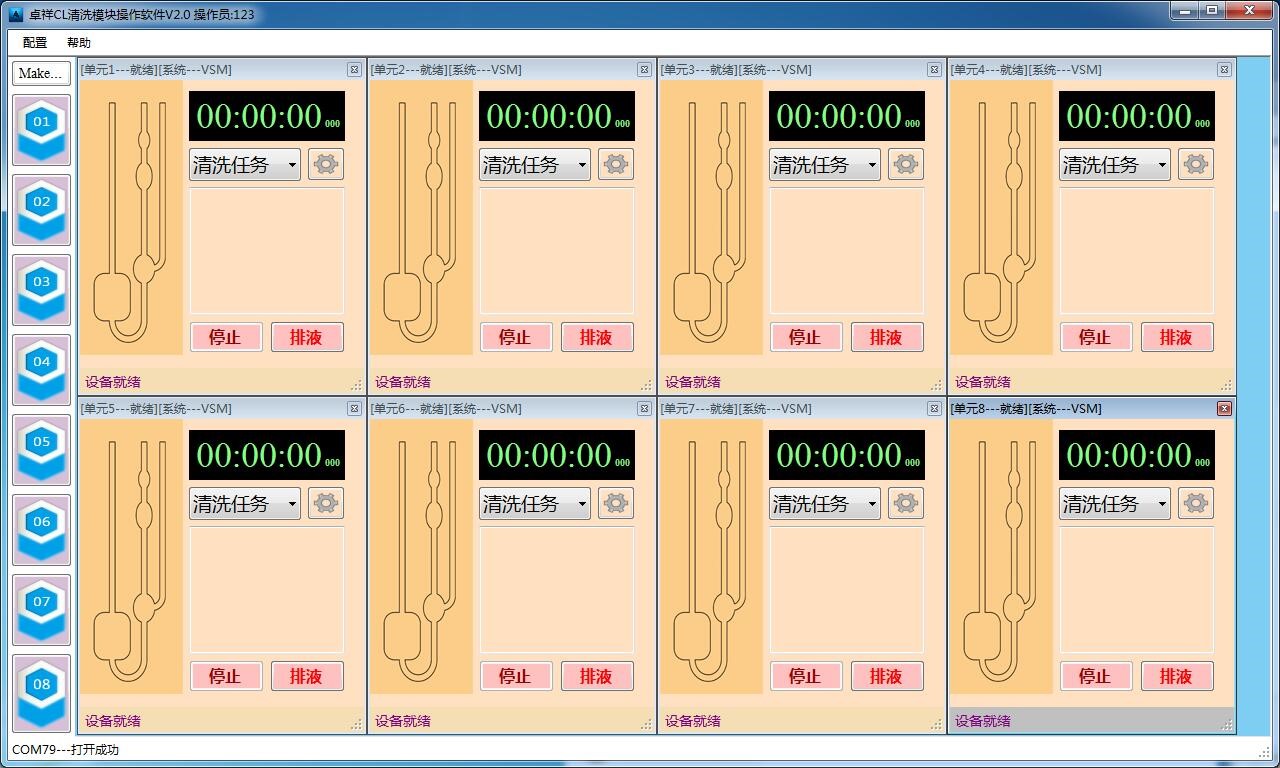
Task: Close the unit 8 panel with red X
Action: (1224, 409)
